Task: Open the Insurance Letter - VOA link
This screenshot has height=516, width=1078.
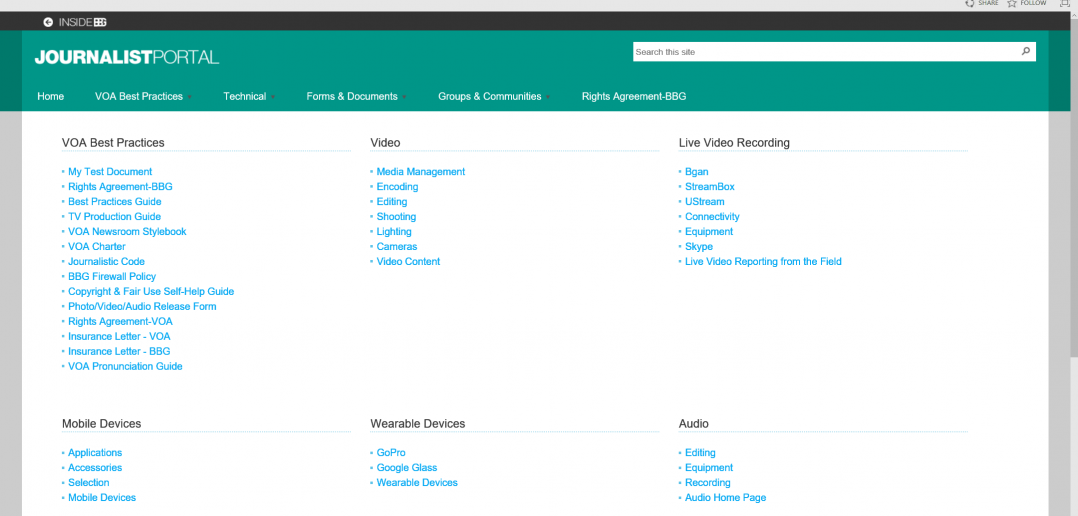Action: click(119, 337)
